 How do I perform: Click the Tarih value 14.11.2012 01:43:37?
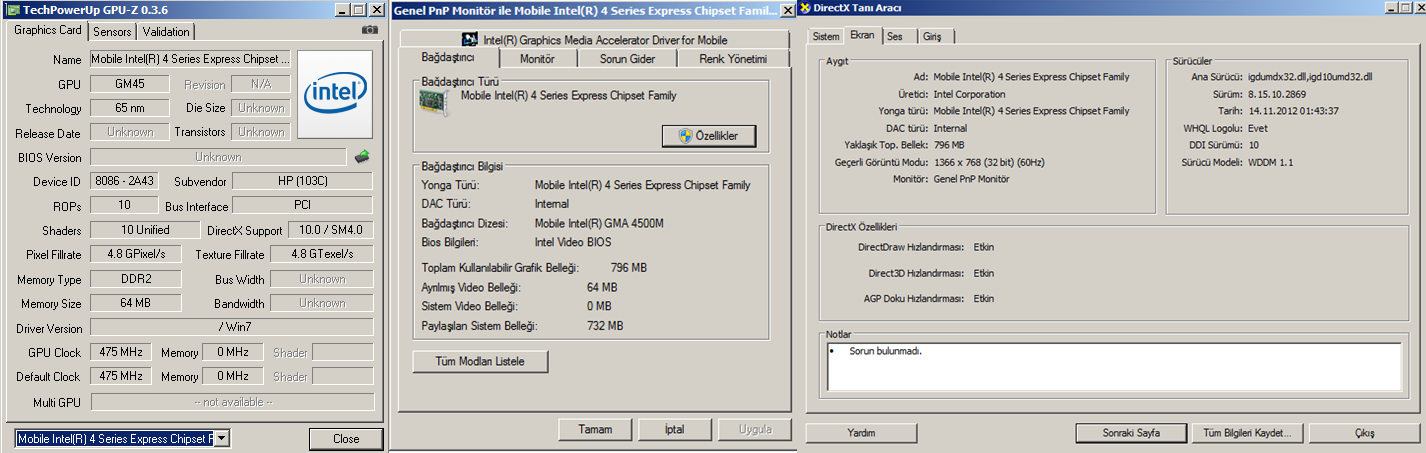pyautogui.click(x=1294, y=111)
